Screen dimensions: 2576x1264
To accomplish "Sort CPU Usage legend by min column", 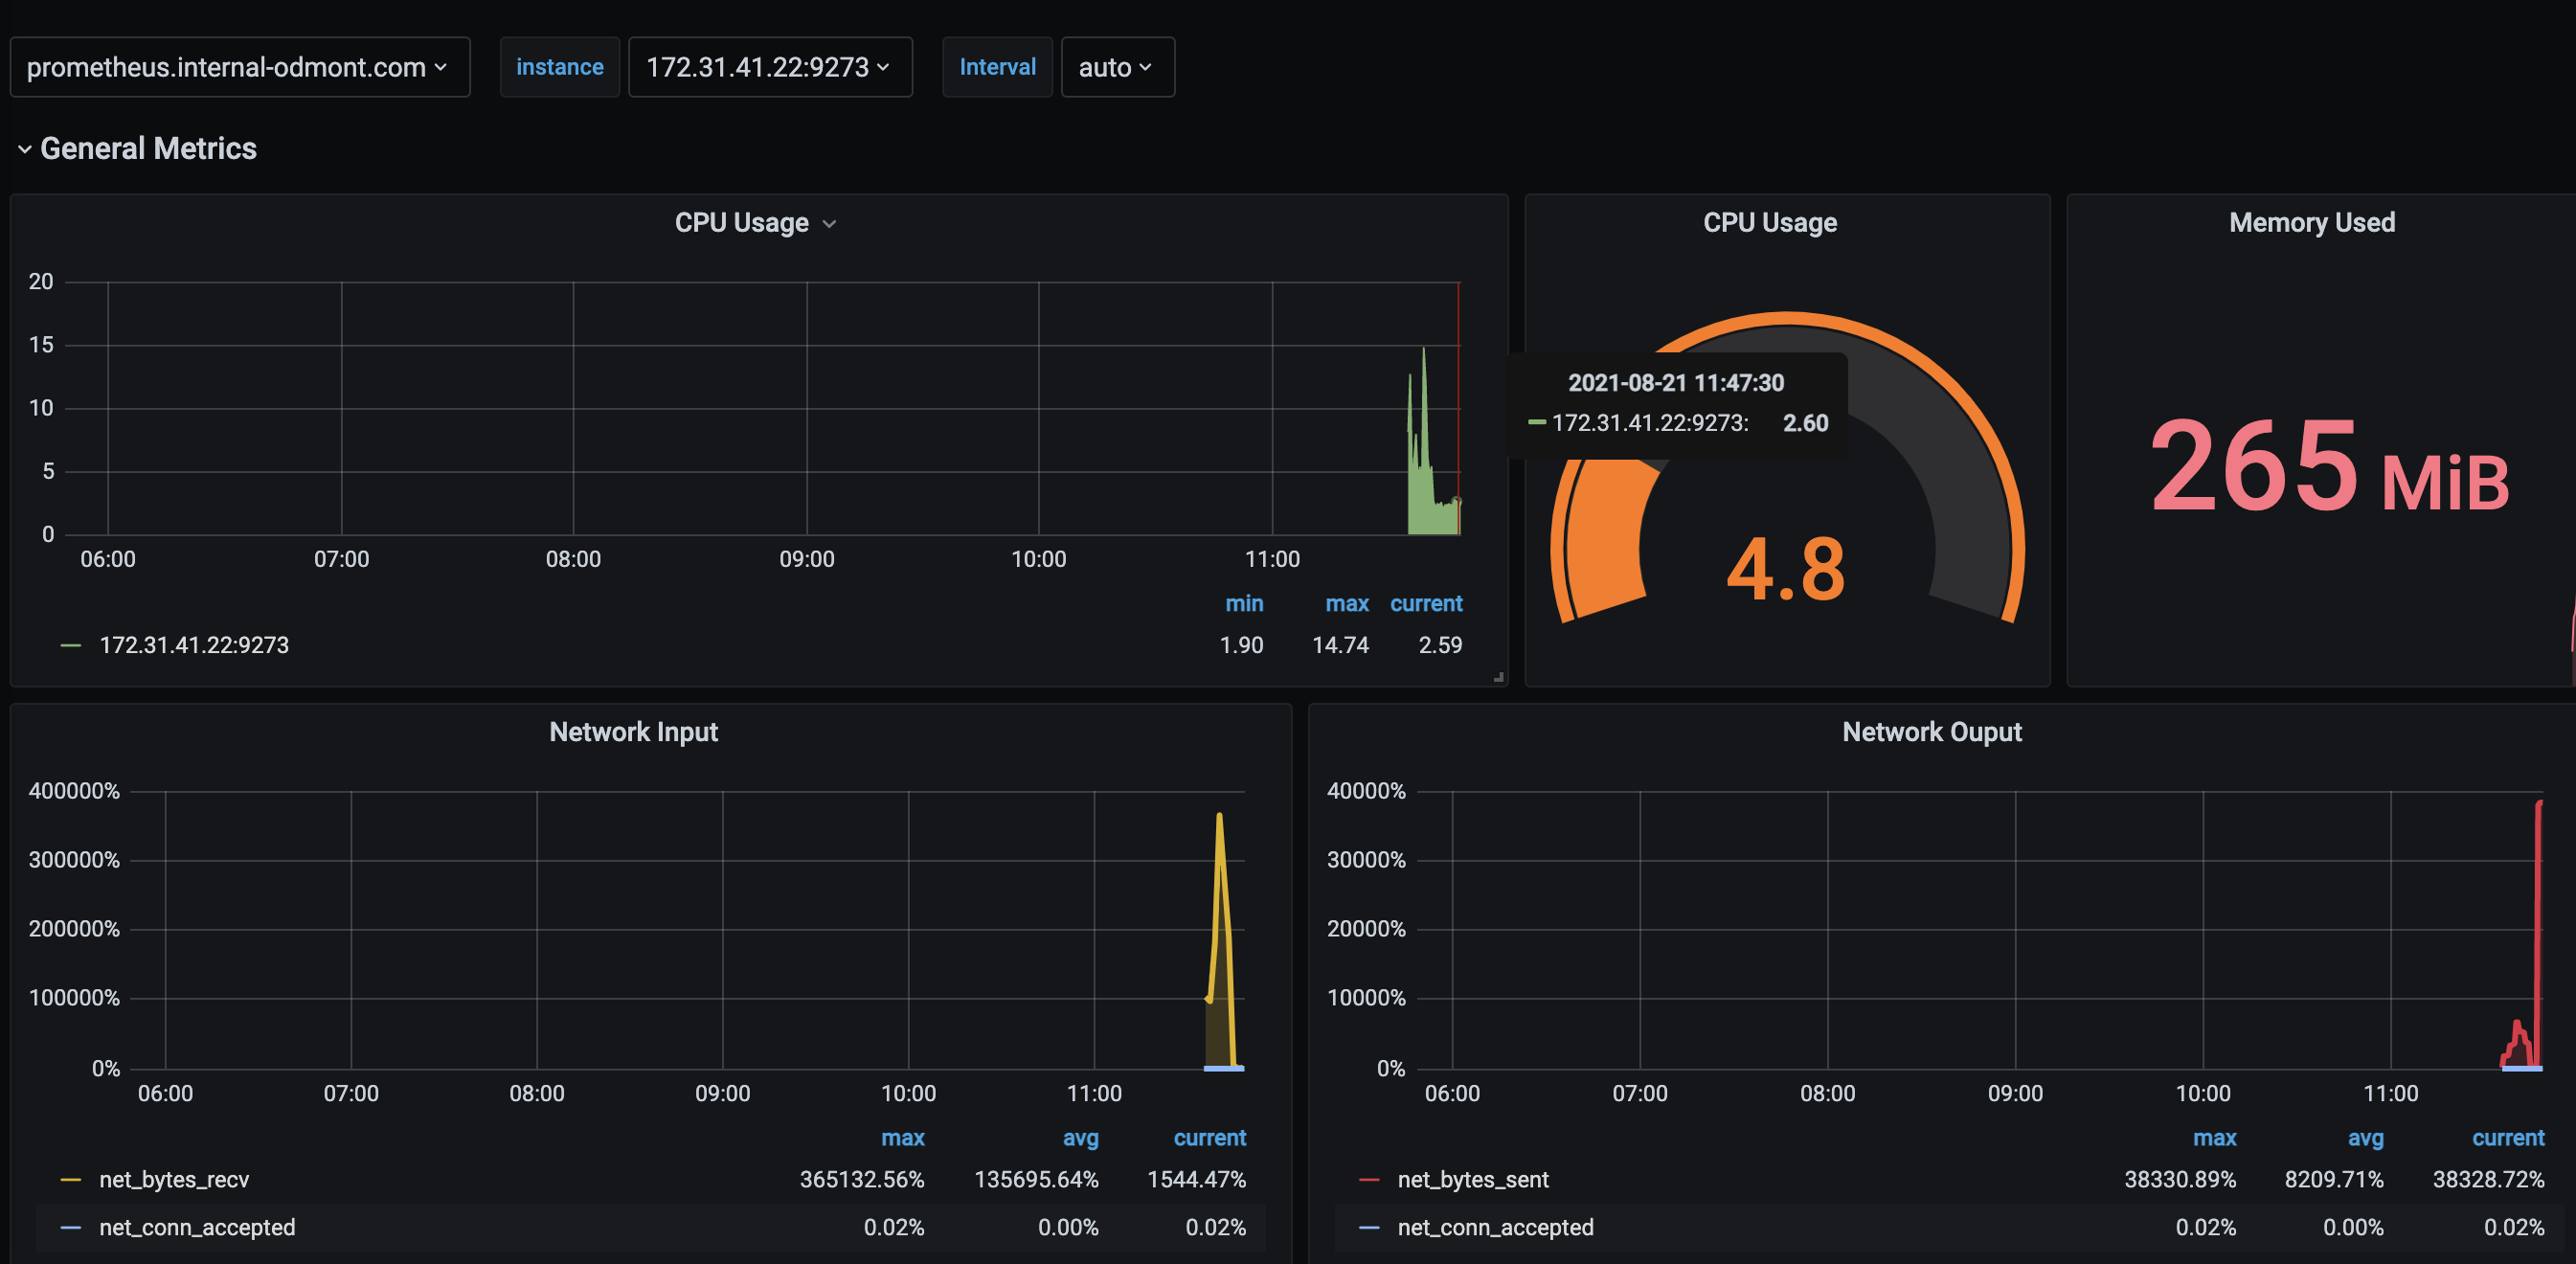I will [1244, 604].
